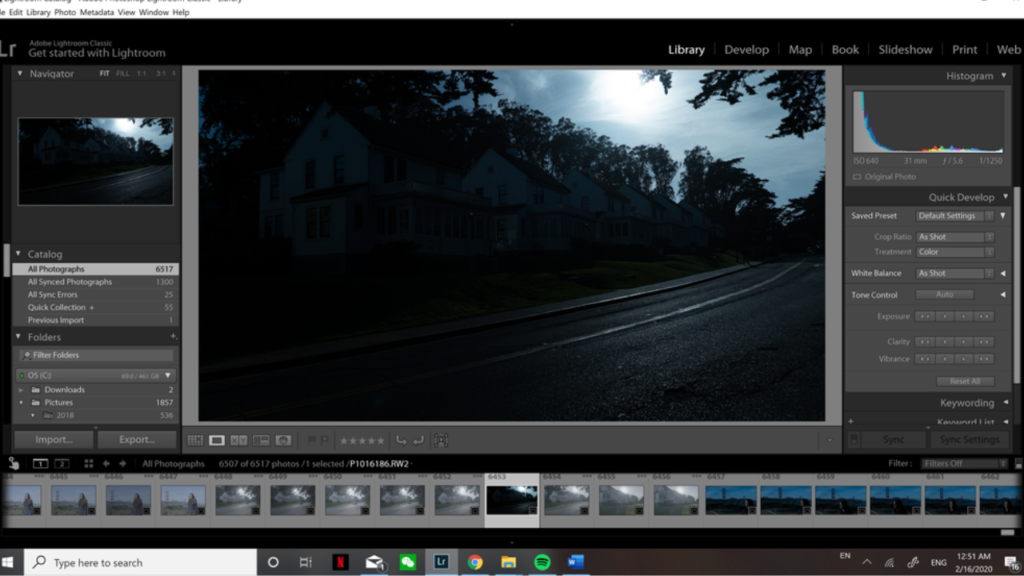Click the Import button
1024x576 pixels.
(53, 439)
